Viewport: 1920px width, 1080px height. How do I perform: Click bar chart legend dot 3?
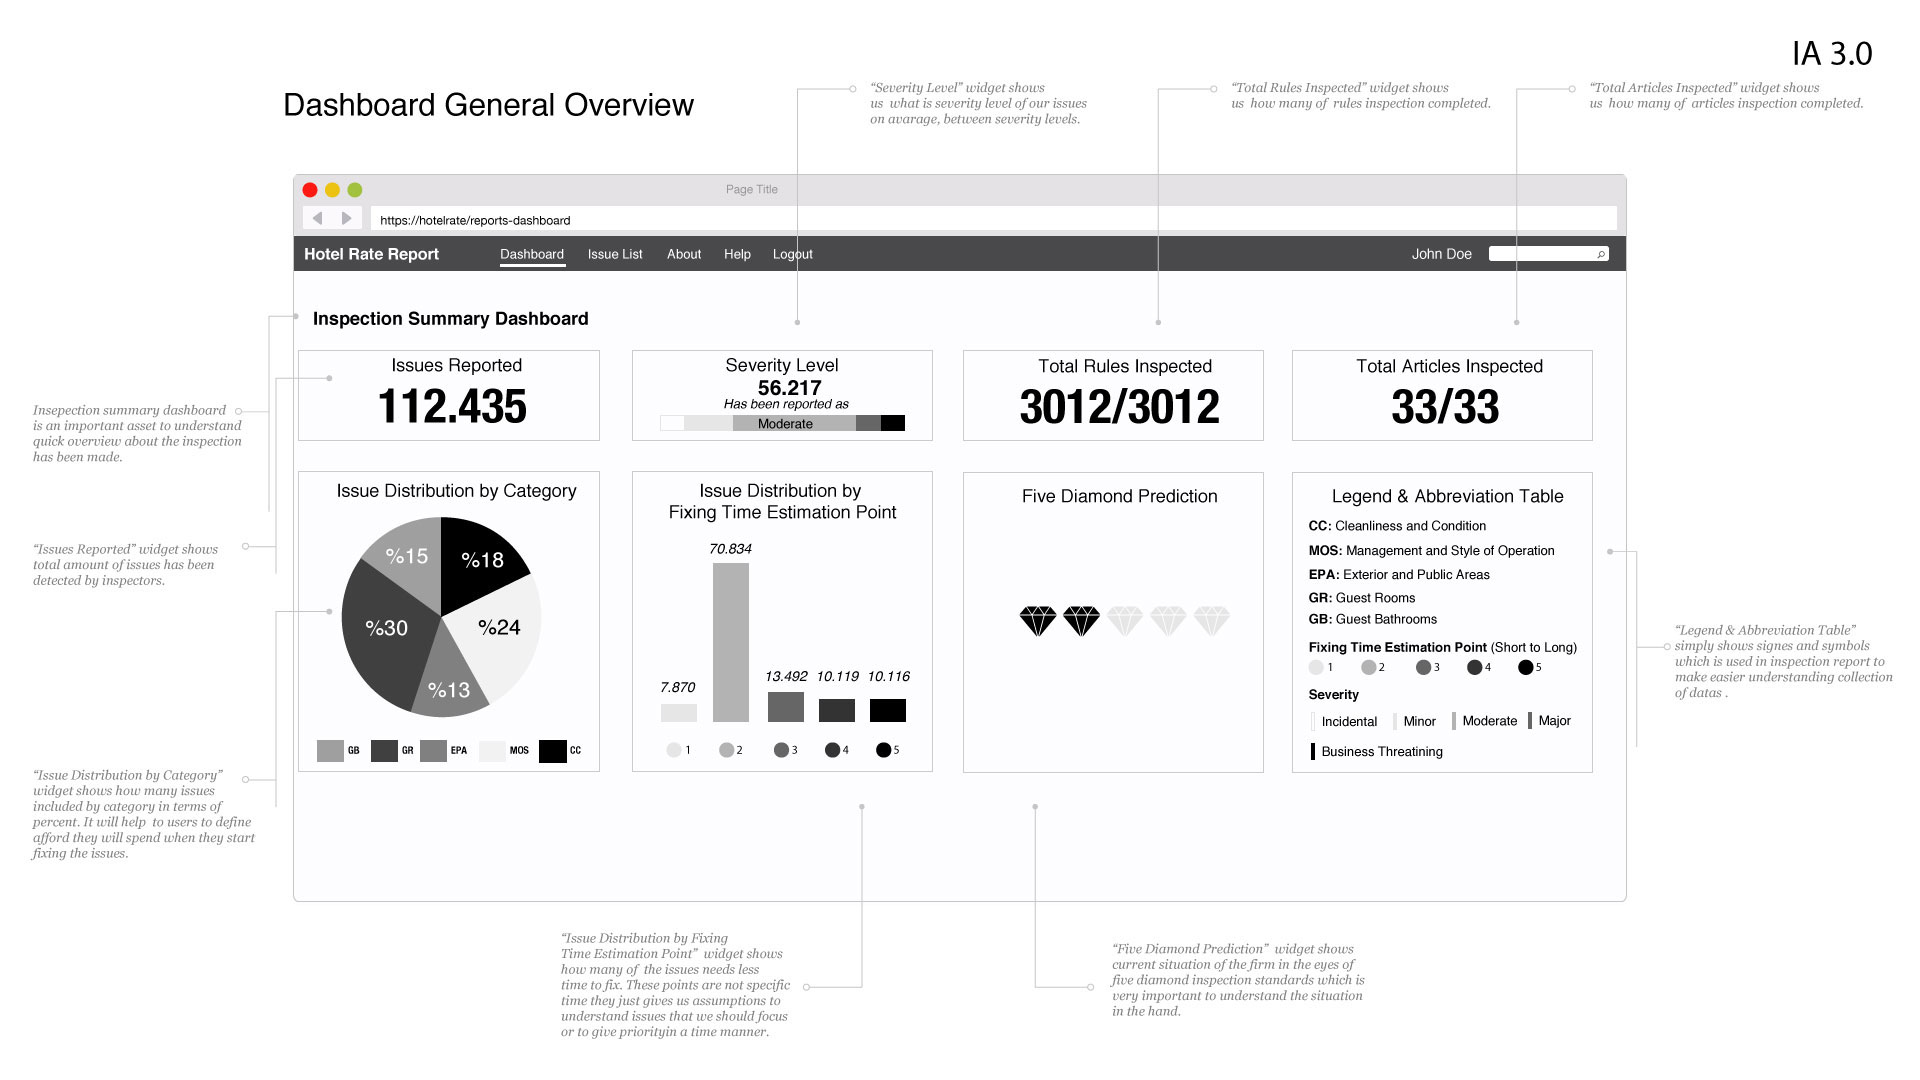click(781, 750)
